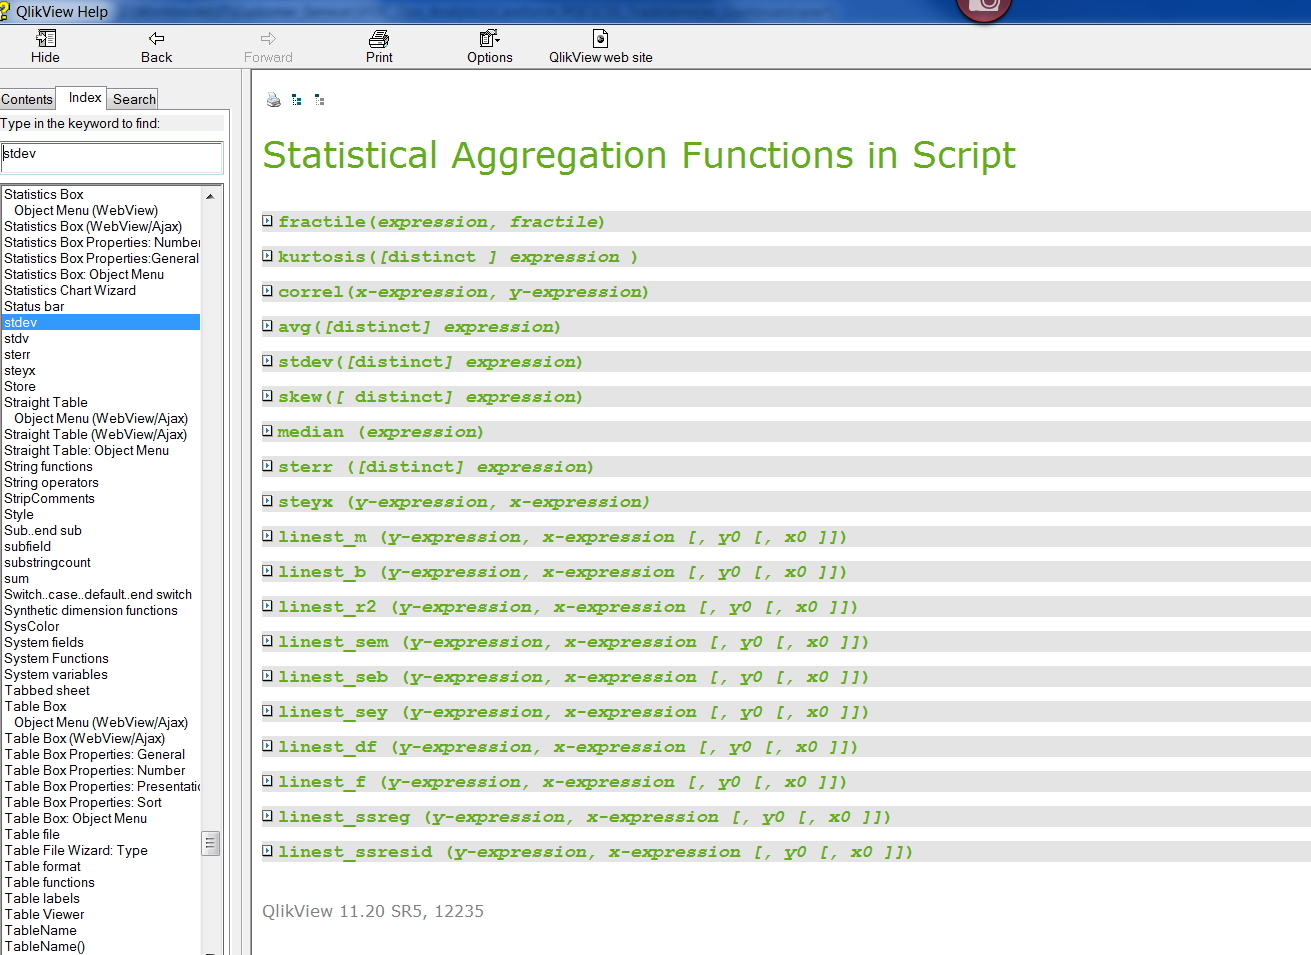Click the expand all topics icon
The image size is (1311, 955).
click(x=297, y=100)
